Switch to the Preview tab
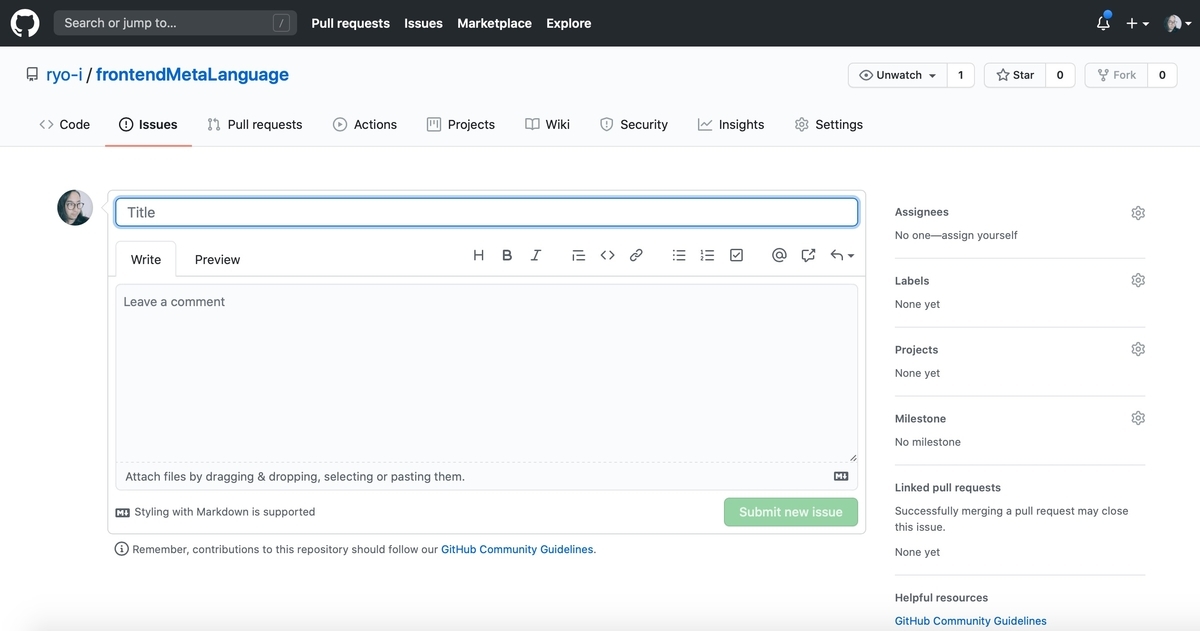Image resolution: width=1200 pixels, height=631 pixels. 217,259
